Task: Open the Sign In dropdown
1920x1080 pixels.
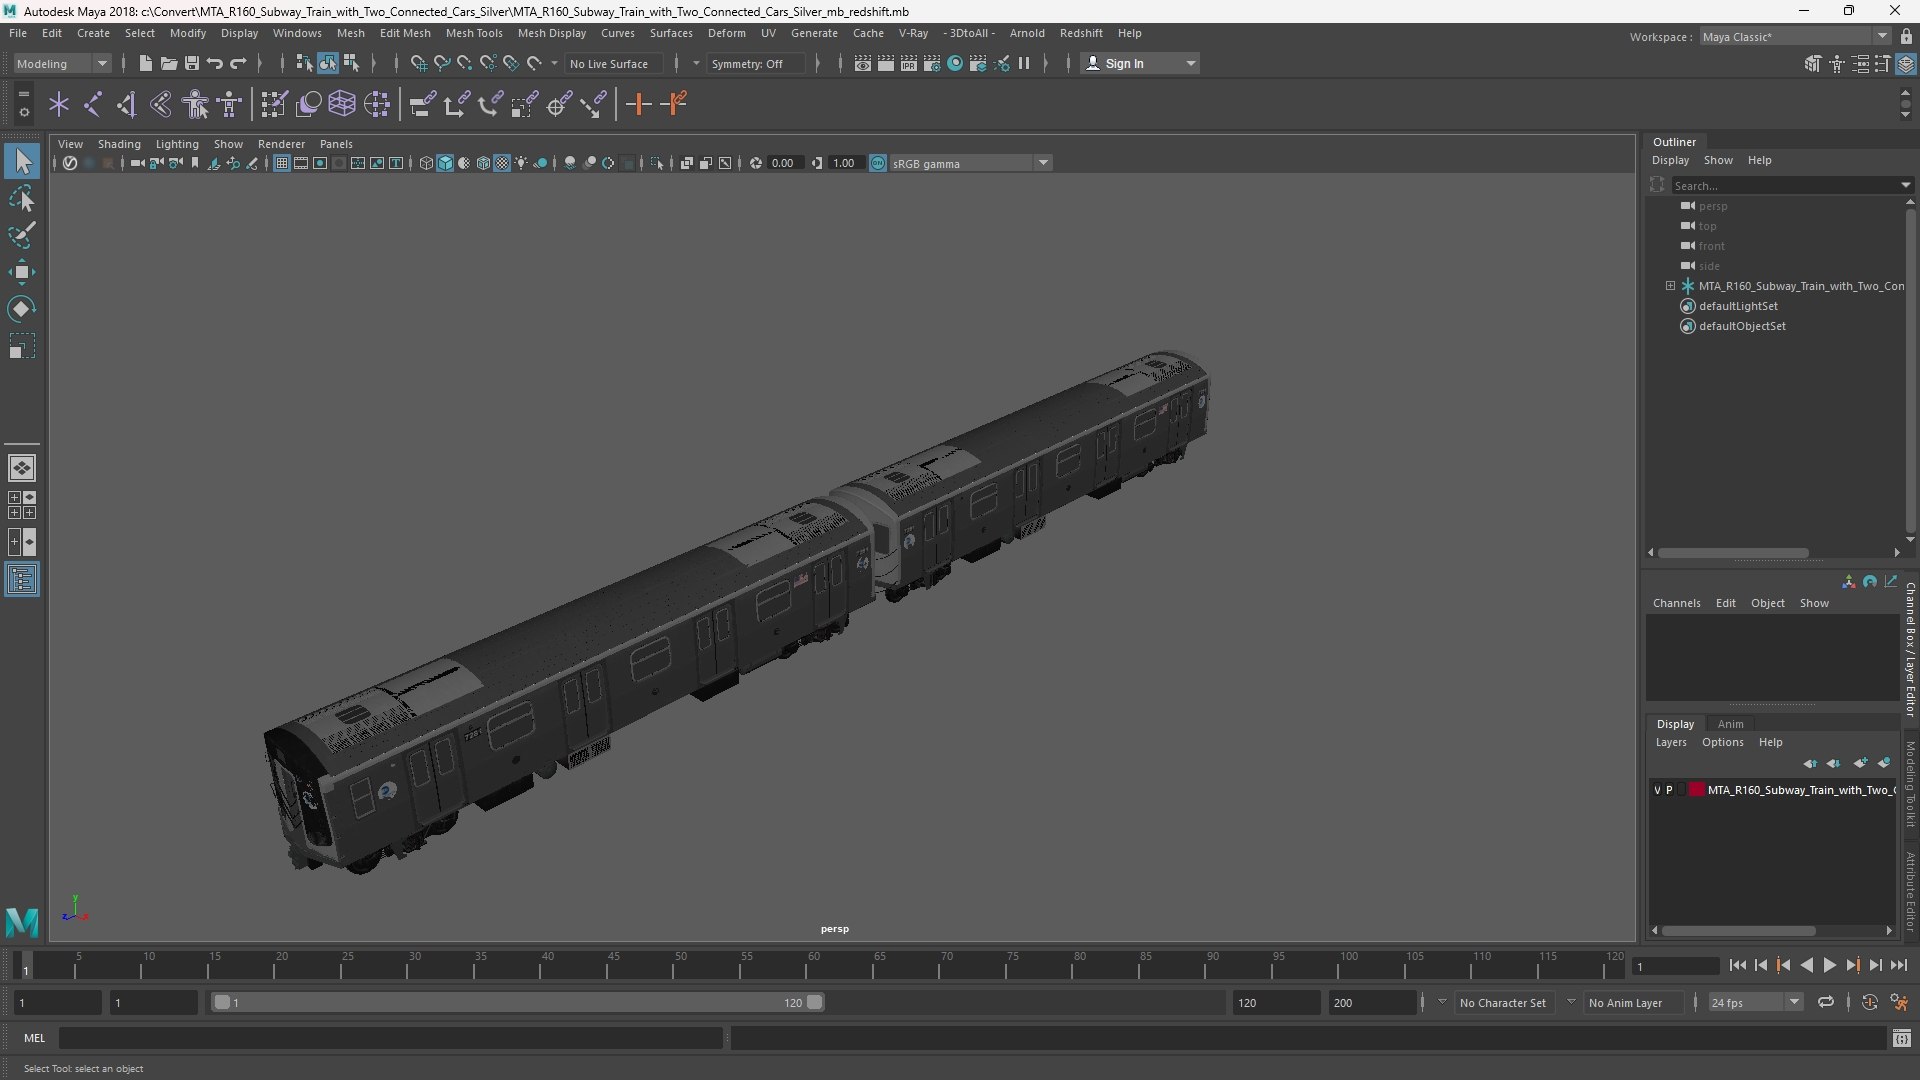Action: coord(1140,63)
